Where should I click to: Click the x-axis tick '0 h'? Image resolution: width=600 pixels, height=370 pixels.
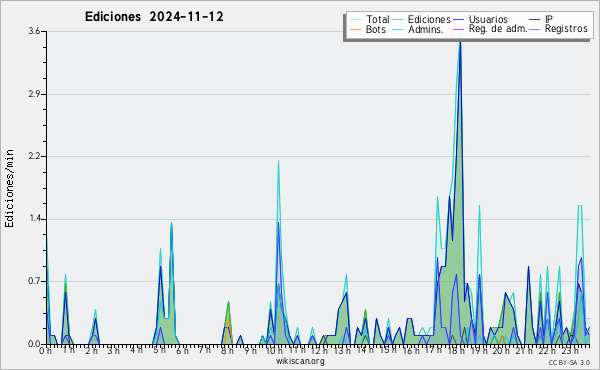[x=46, y=351]
